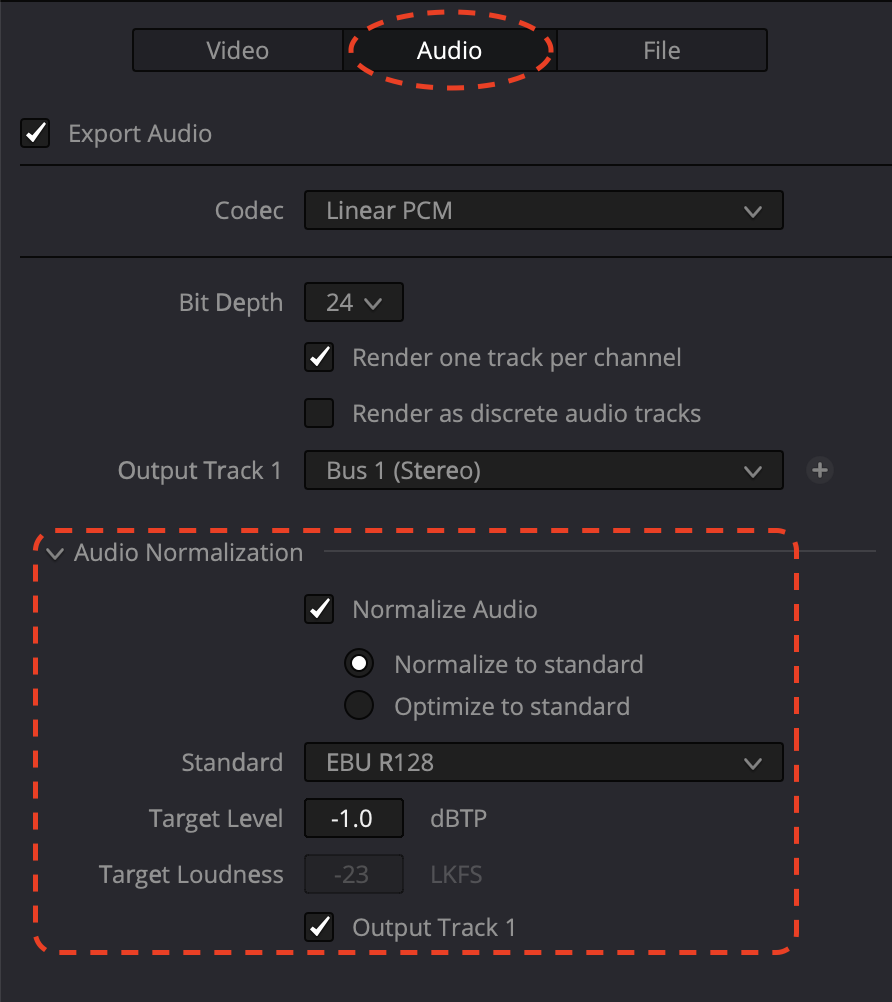
Task: Uncheck the Export Audio checkbox
Action: click(x=36, y=133)
